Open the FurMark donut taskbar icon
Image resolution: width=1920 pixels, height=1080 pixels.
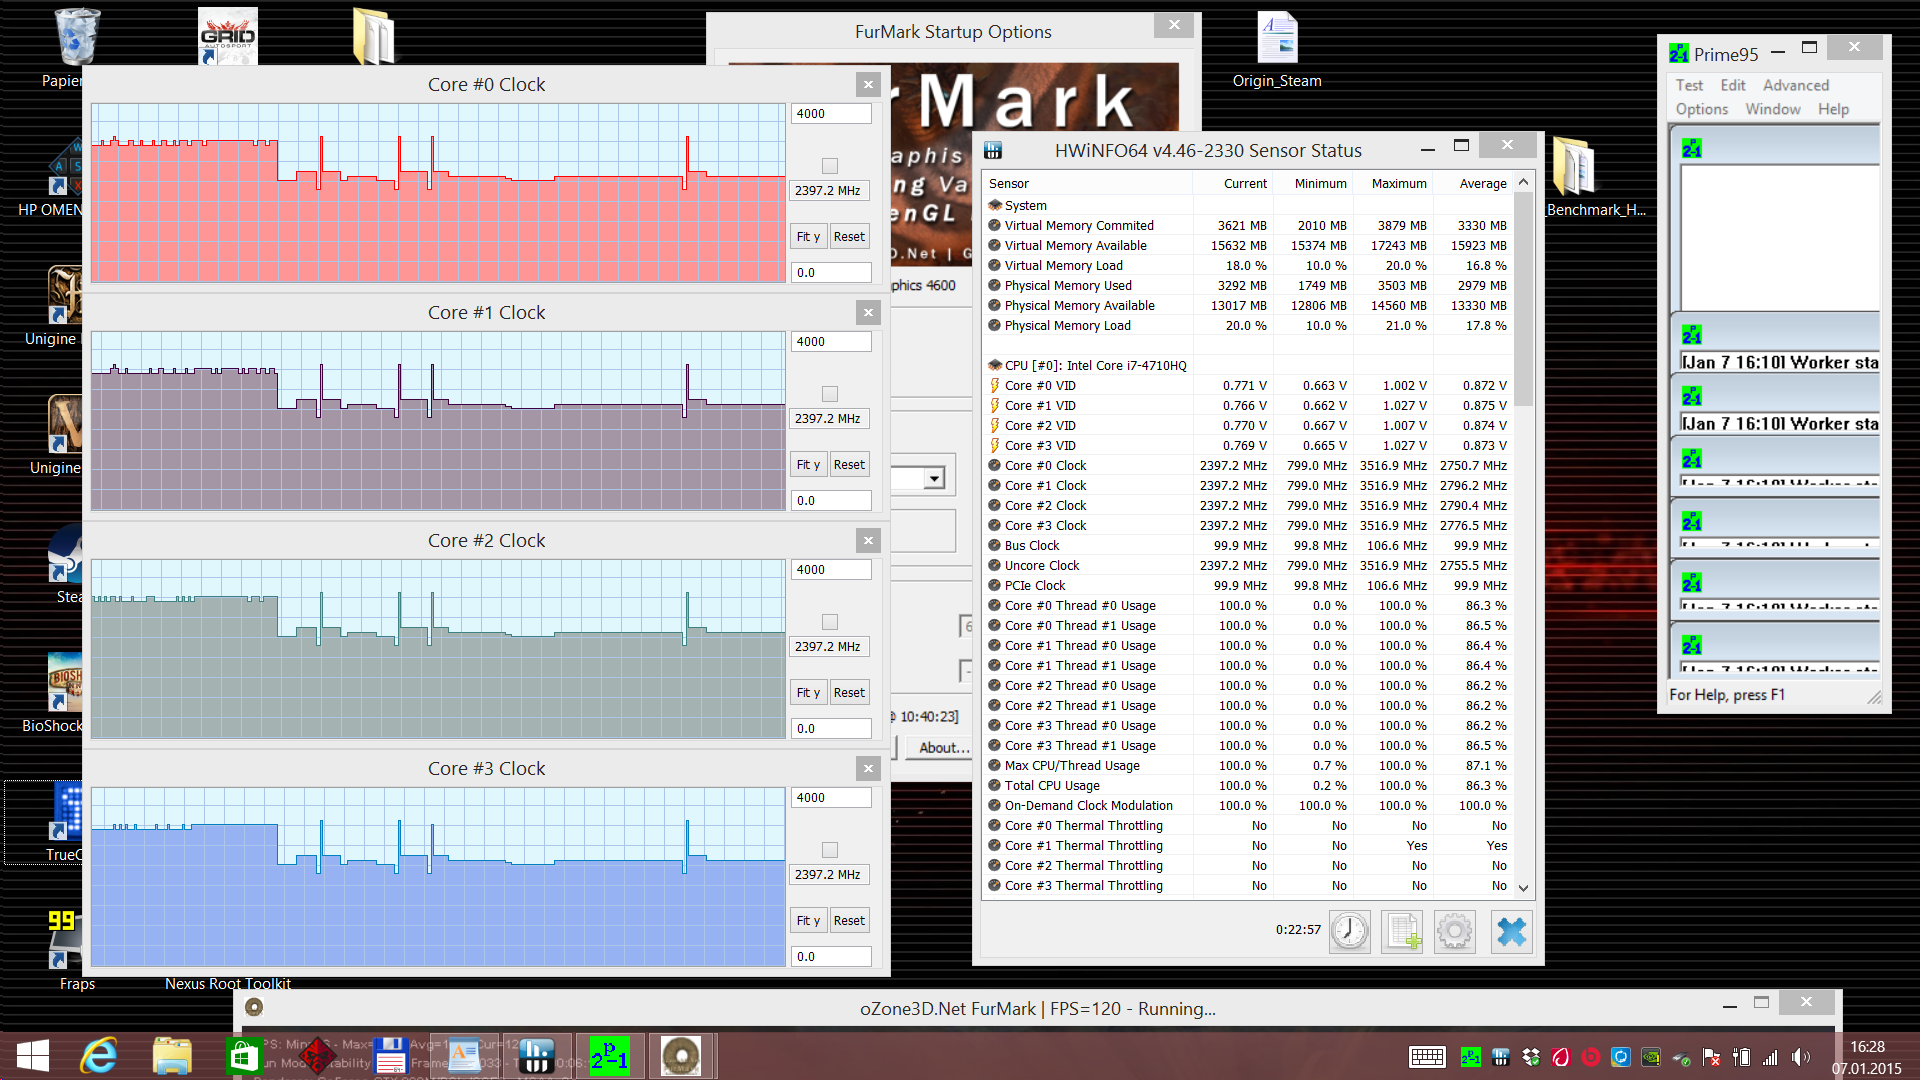coord(681,1056)
